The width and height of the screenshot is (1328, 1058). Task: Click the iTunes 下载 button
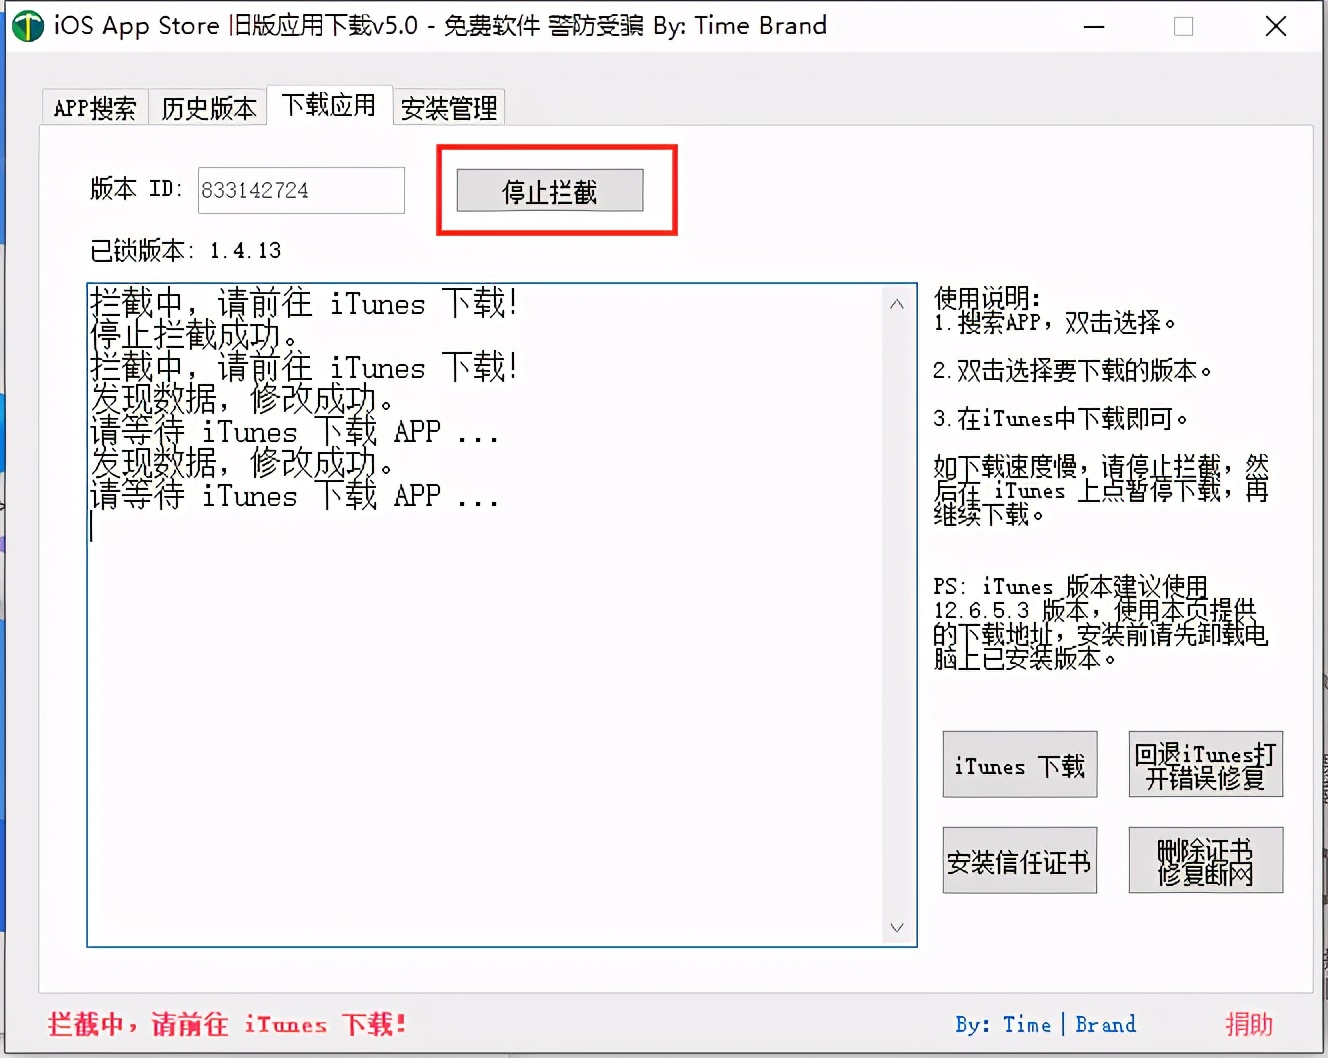[1018, 765]
